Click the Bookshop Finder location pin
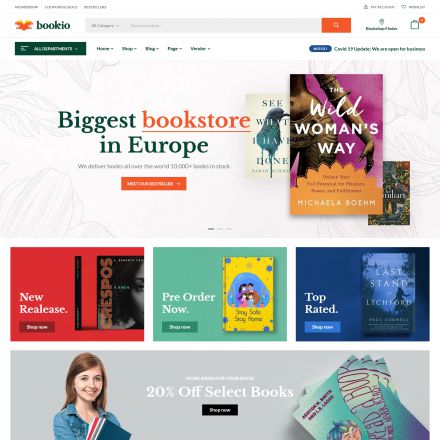 click(382, 22)
